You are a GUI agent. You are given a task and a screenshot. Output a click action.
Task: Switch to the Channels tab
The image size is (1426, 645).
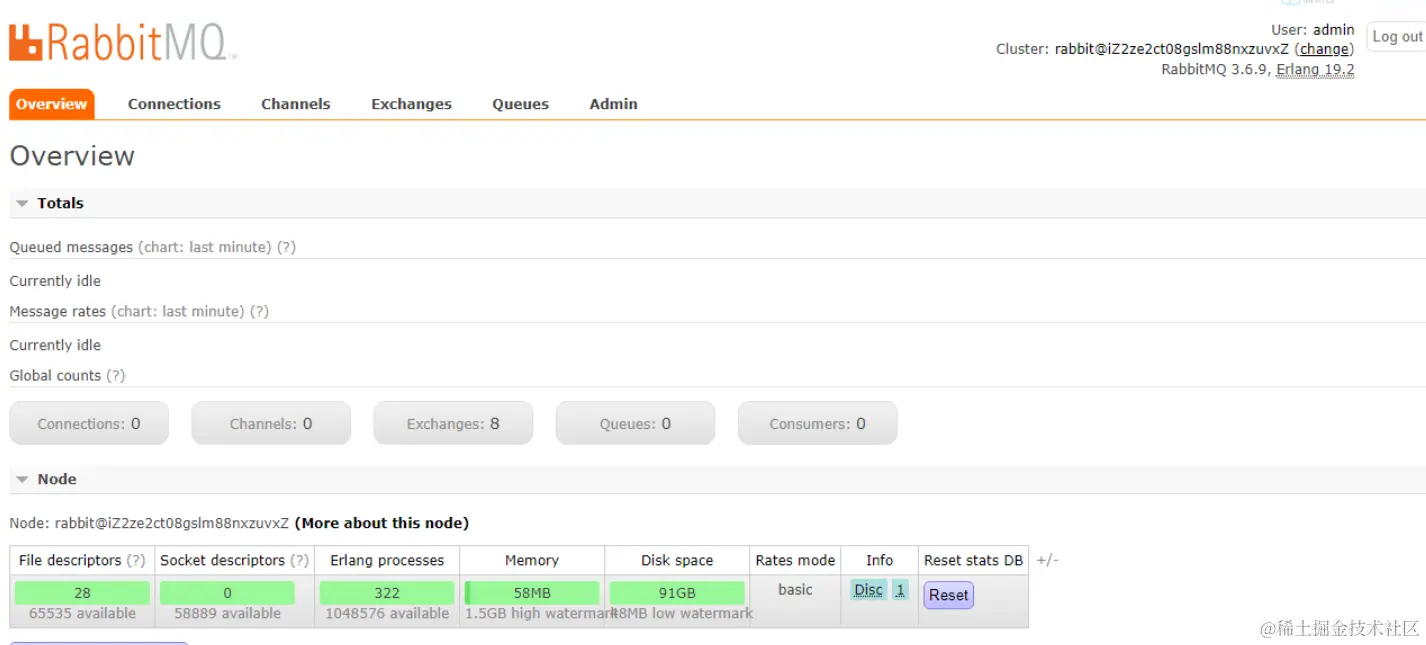pos(296,104)
